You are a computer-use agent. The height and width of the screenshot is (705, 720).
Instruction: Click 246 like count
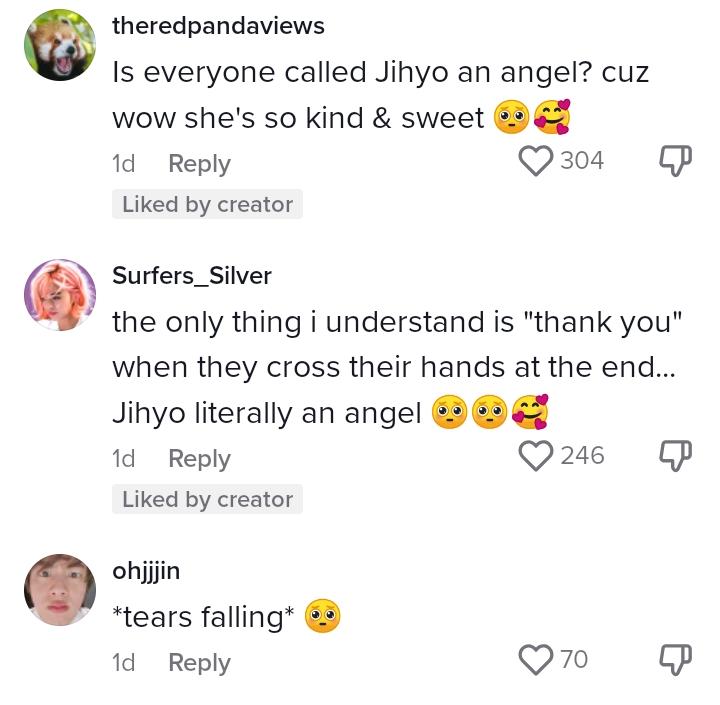[582, 456]
